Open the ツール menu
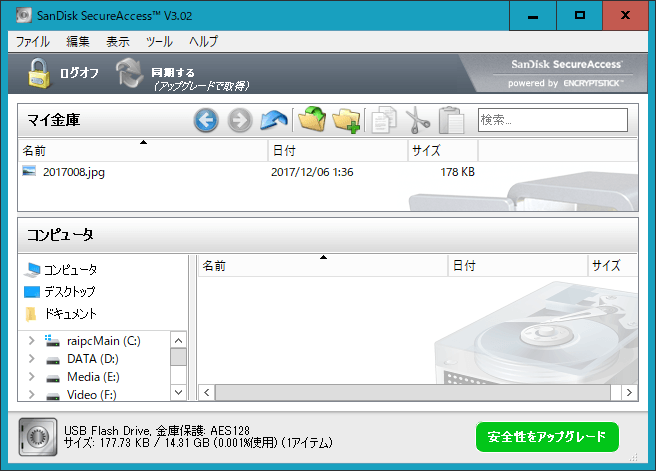Screen dimensions: 656x471 pyautogui.click(x=159, y=41)
